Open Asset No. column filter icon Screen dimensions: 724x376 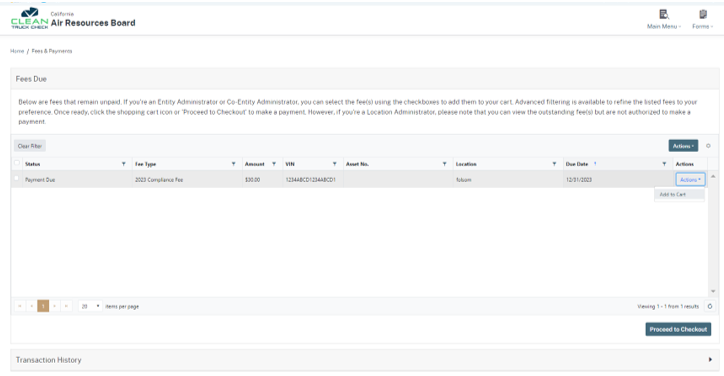(444, 164)
